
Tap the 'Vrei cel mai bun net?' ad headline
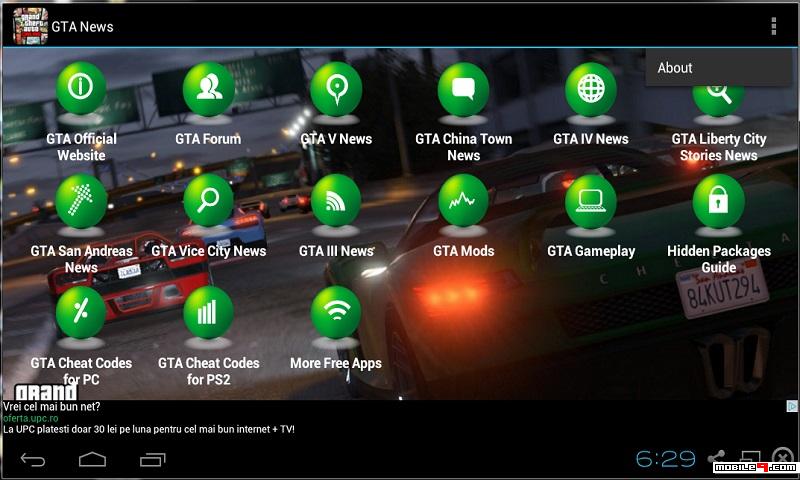click(52, 407)
